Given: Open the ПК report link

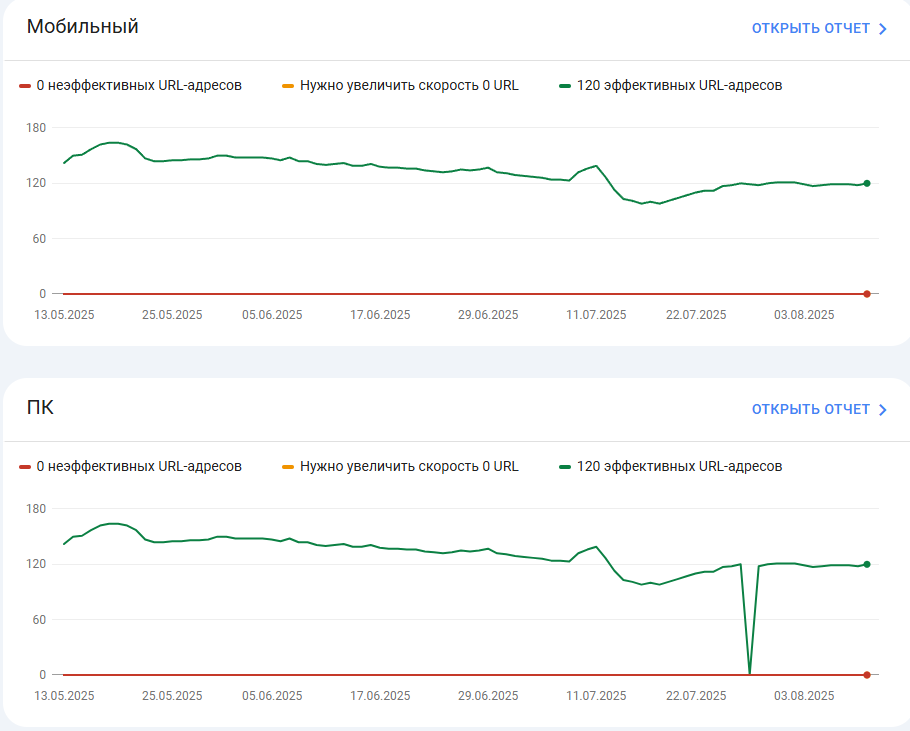Looking at the screenshot, I should pos(819,410).
